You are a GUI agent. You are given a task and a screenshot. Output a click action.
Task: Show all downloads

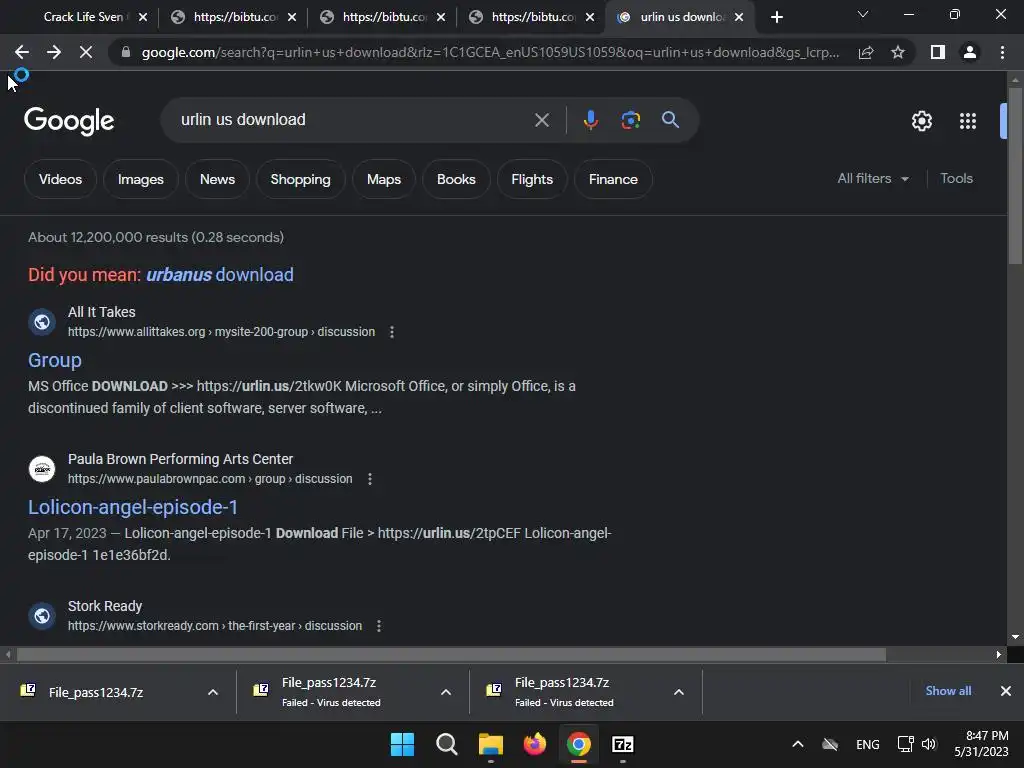pos(948,691)
